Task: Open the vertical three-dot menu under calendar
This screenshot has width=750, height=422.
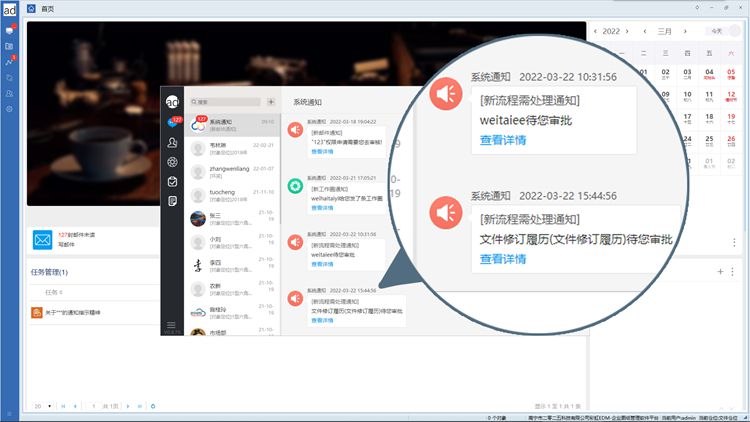Action: coord(734,242)
